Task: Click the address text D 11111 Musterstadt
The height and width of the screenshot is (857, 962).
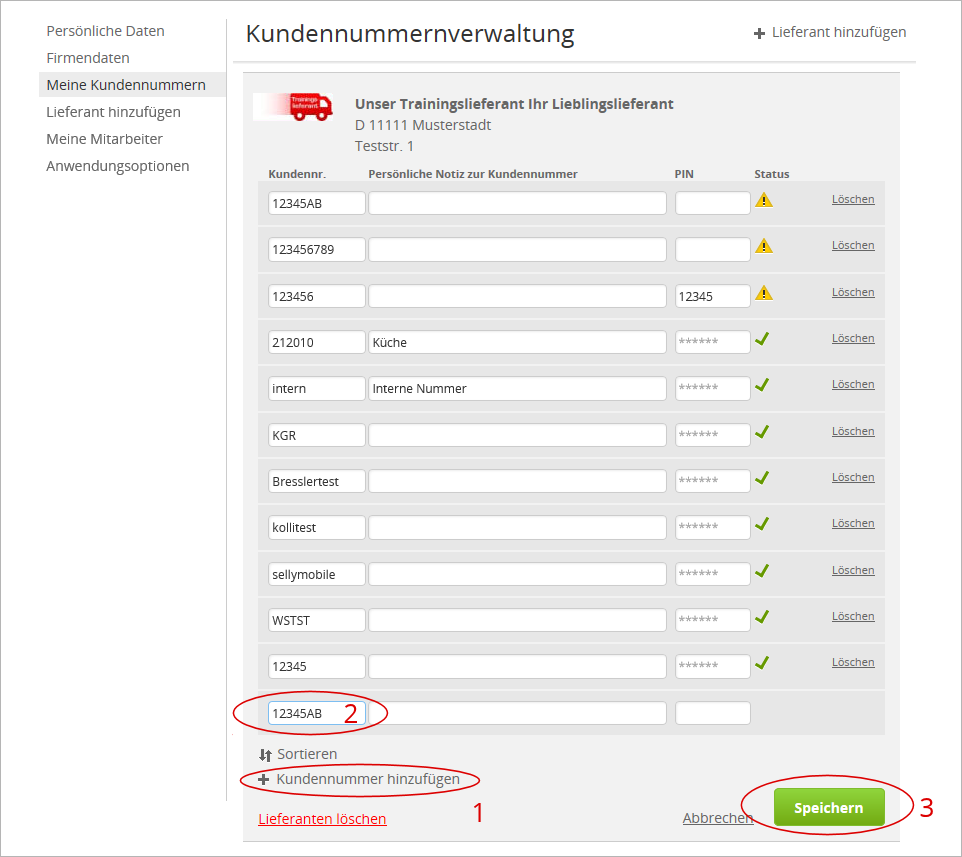Action: pos(423,125)
